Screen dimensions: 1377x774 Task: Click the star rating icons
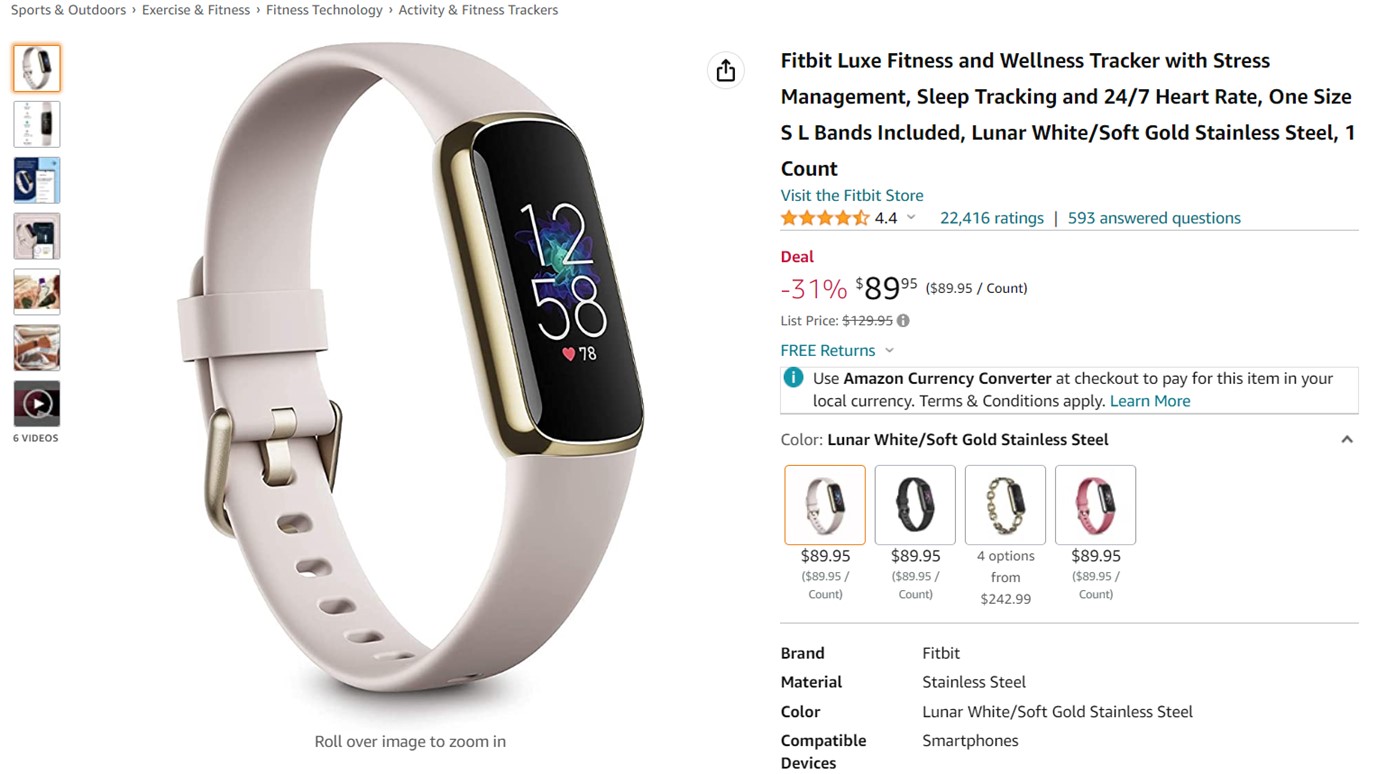tap(825, 218)
